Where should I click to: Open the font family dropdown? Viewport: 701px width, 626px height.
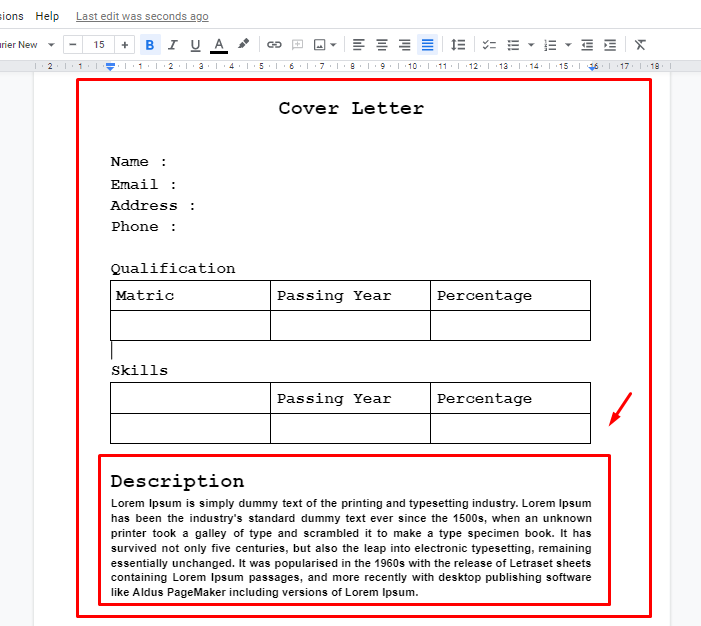point(27,45)
